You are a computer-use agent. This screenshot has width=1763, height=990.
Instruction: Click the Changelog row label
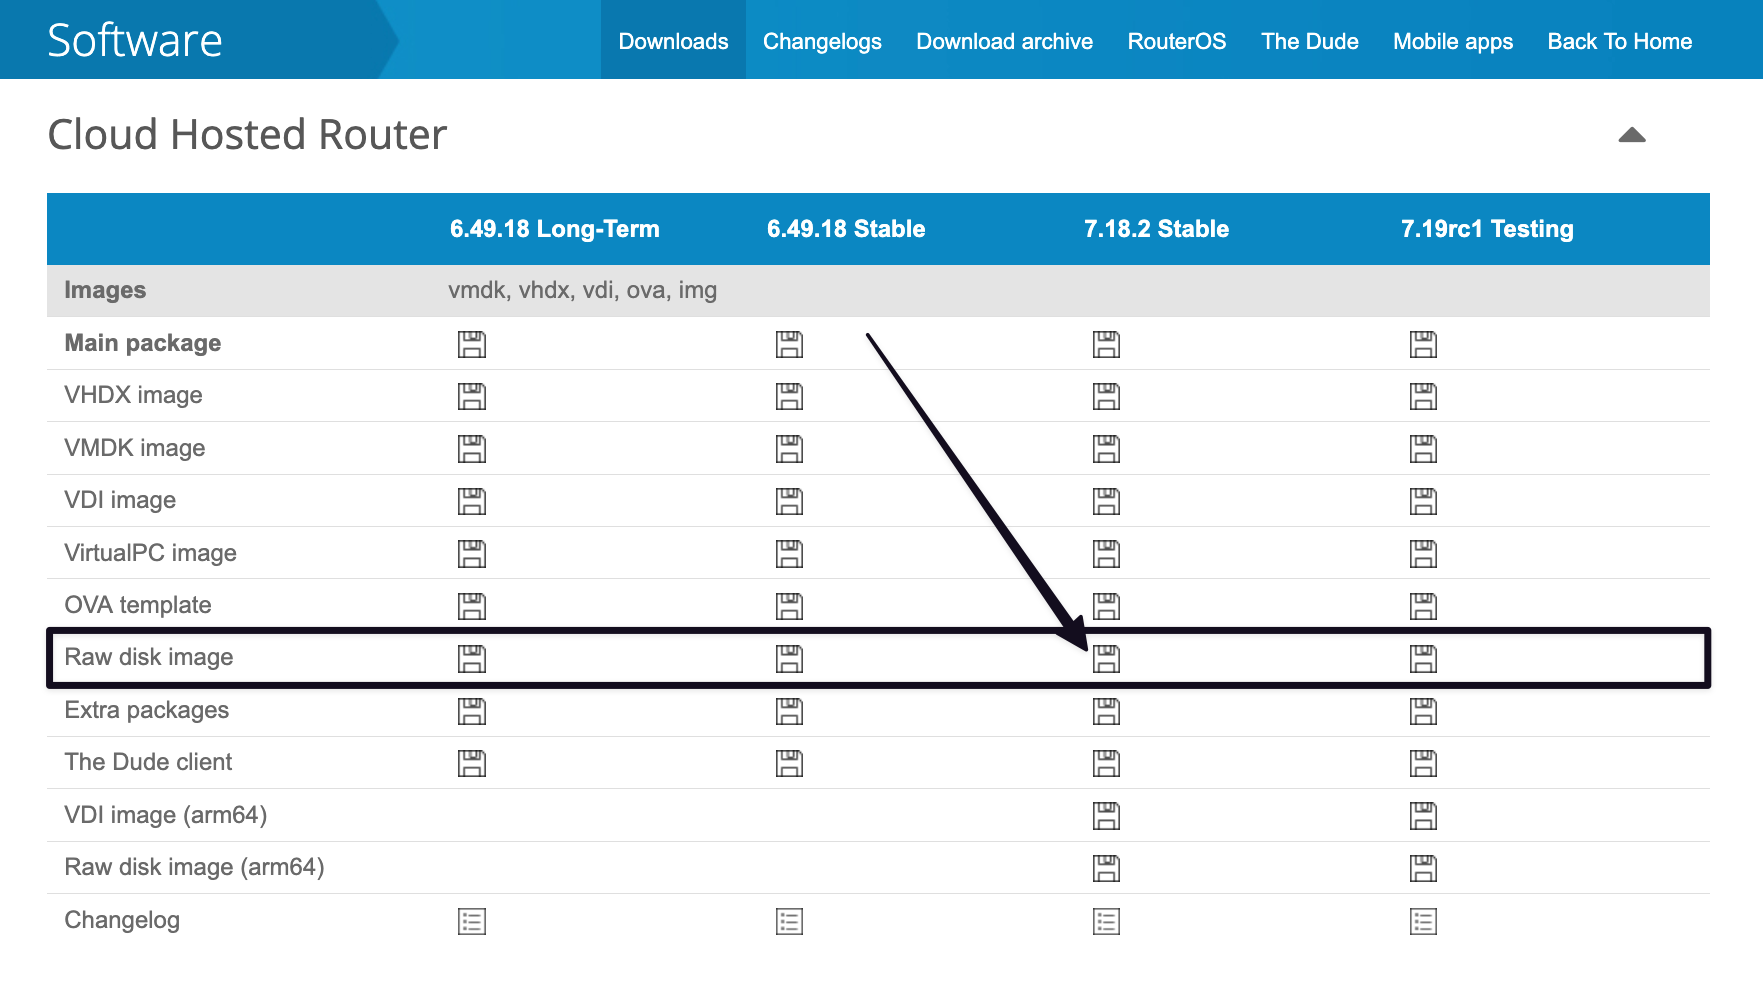click(122, 920)
